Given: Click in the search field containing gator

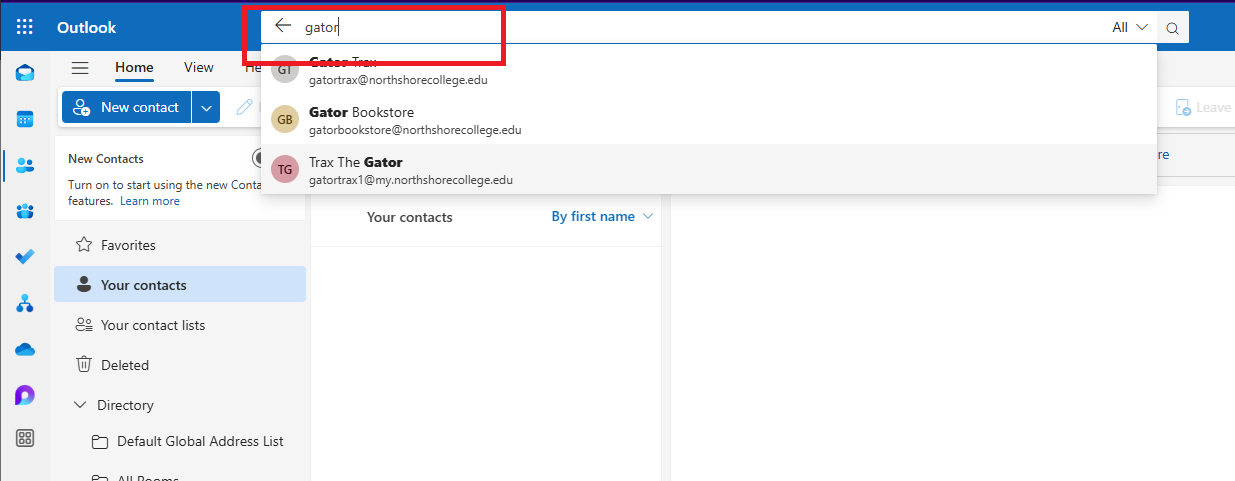Looking at the screenshot, I should (x=700, y=28).
